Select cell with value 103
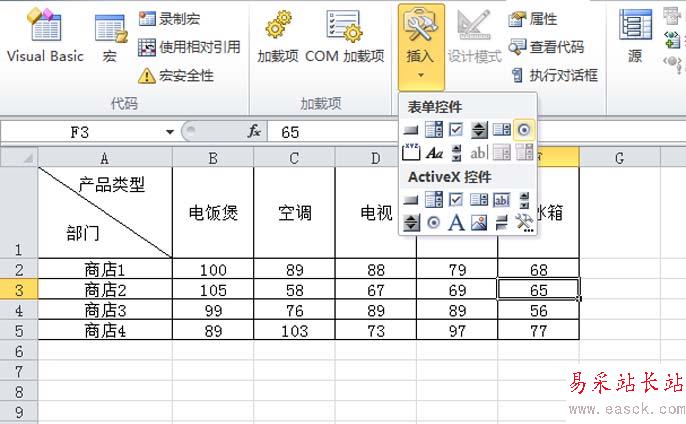 pyautogui.click(x=294, y=330)
